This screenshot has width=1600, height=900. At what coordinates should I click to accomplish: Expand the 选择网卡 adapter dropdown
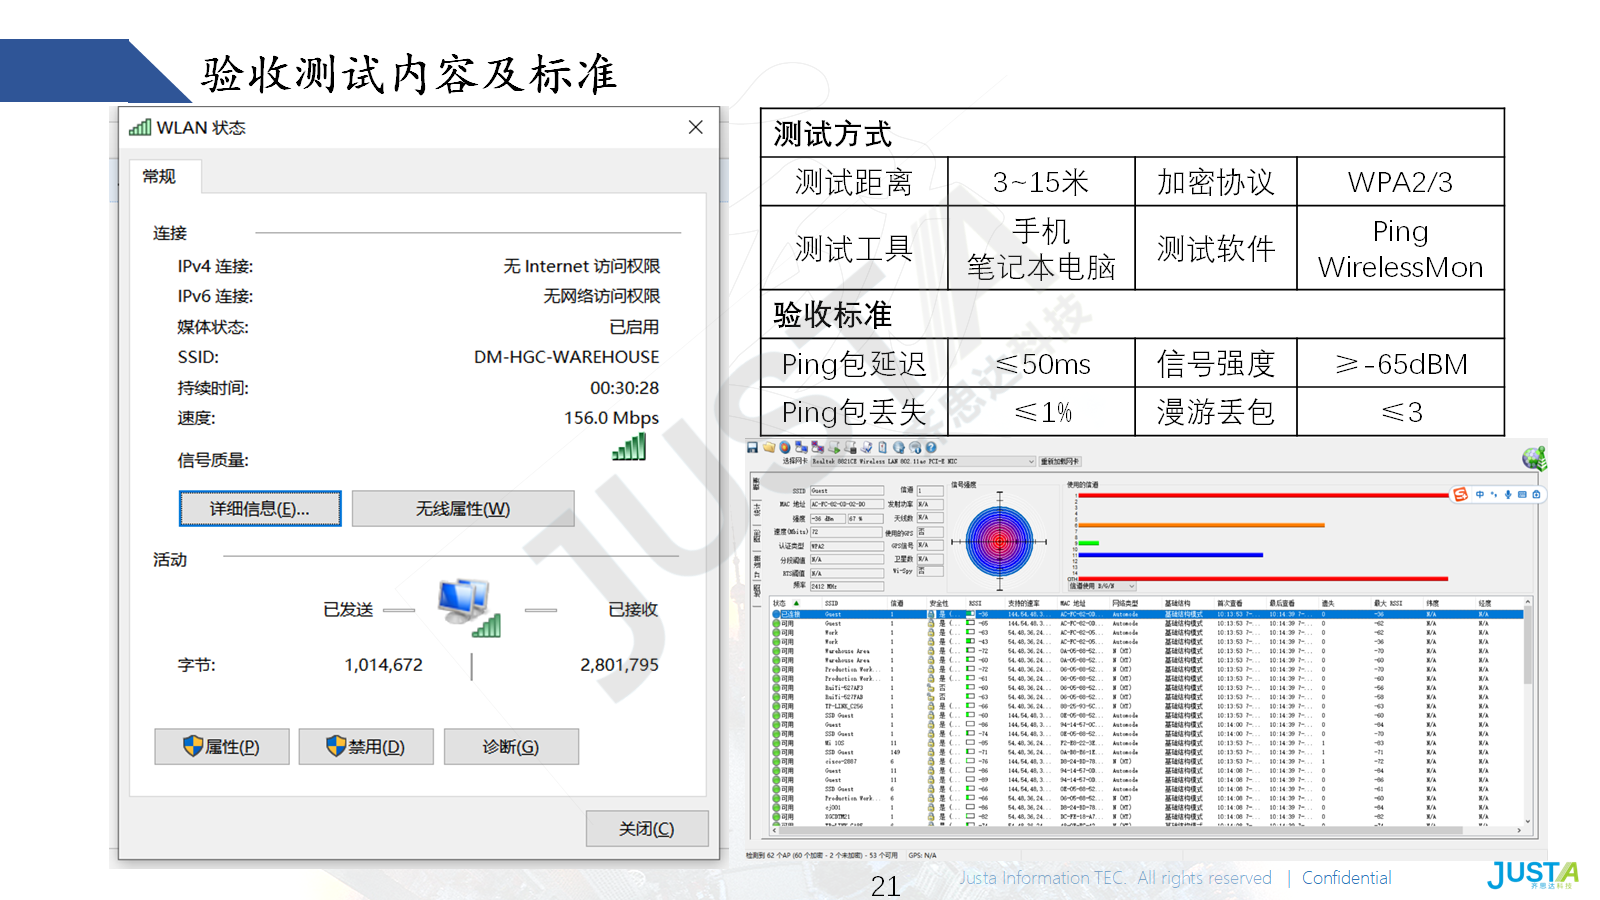click(1031, 462)
